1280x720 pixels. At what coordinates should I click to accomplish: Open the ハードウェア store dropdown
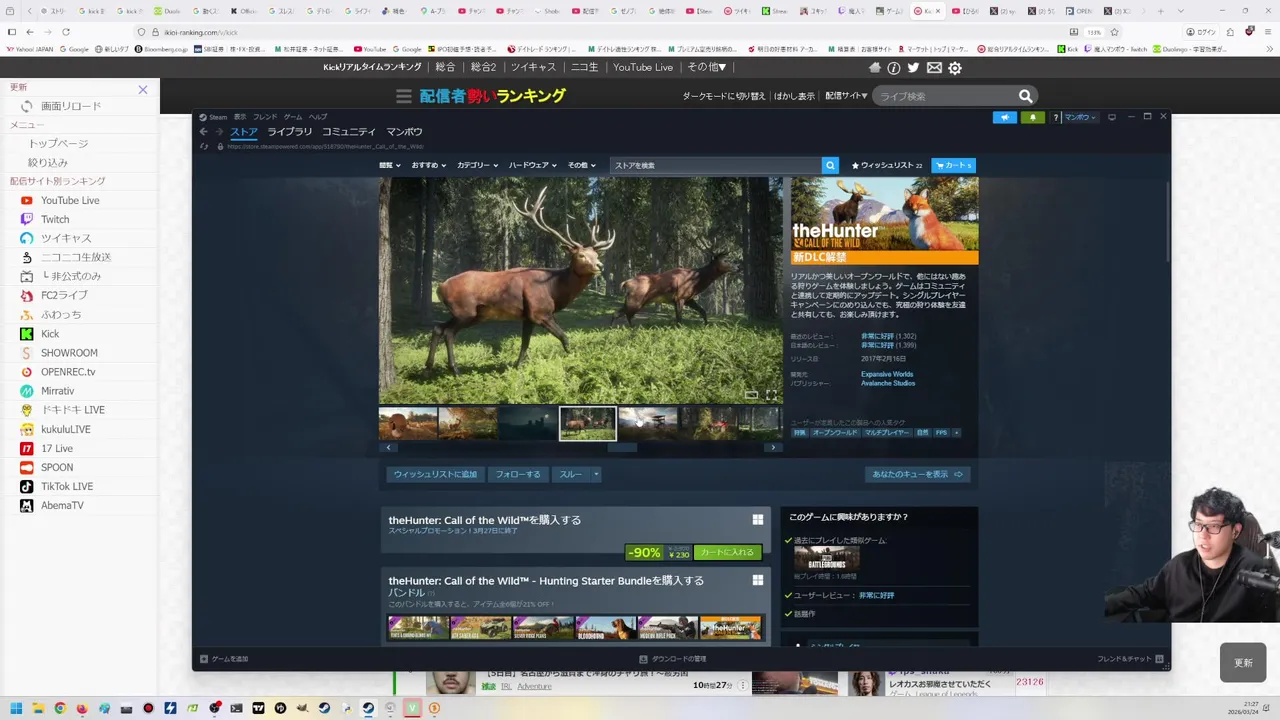click(x=532, y=165)
